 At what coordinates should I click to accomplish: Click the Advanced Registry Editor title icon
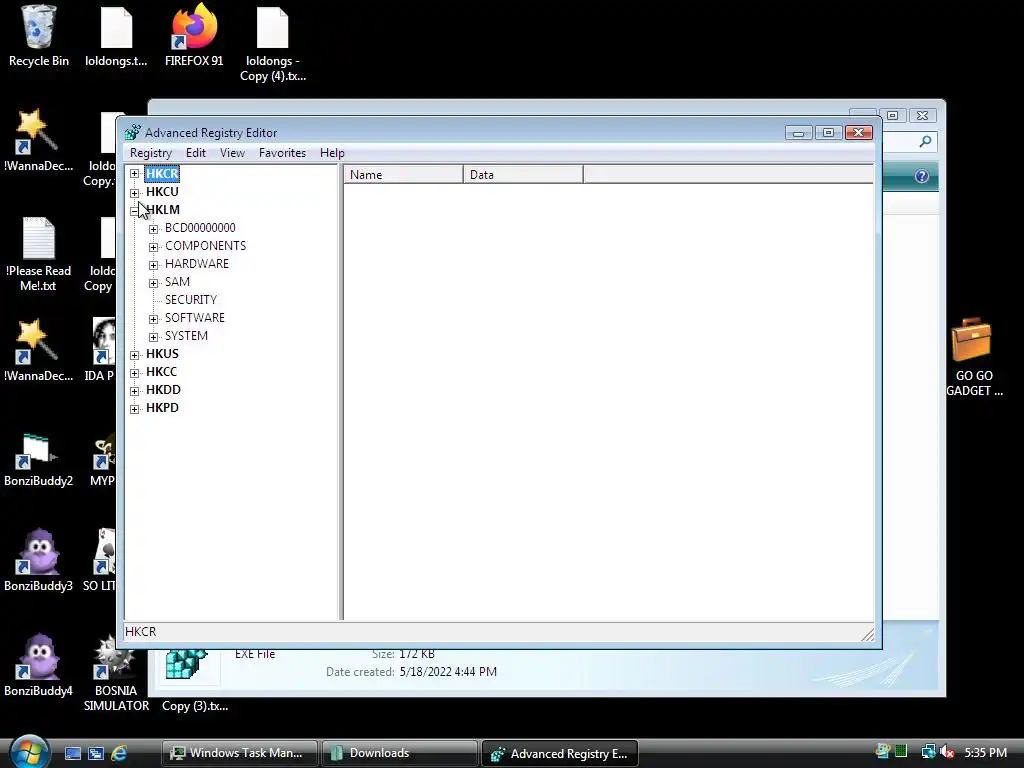tap(133, 133)
